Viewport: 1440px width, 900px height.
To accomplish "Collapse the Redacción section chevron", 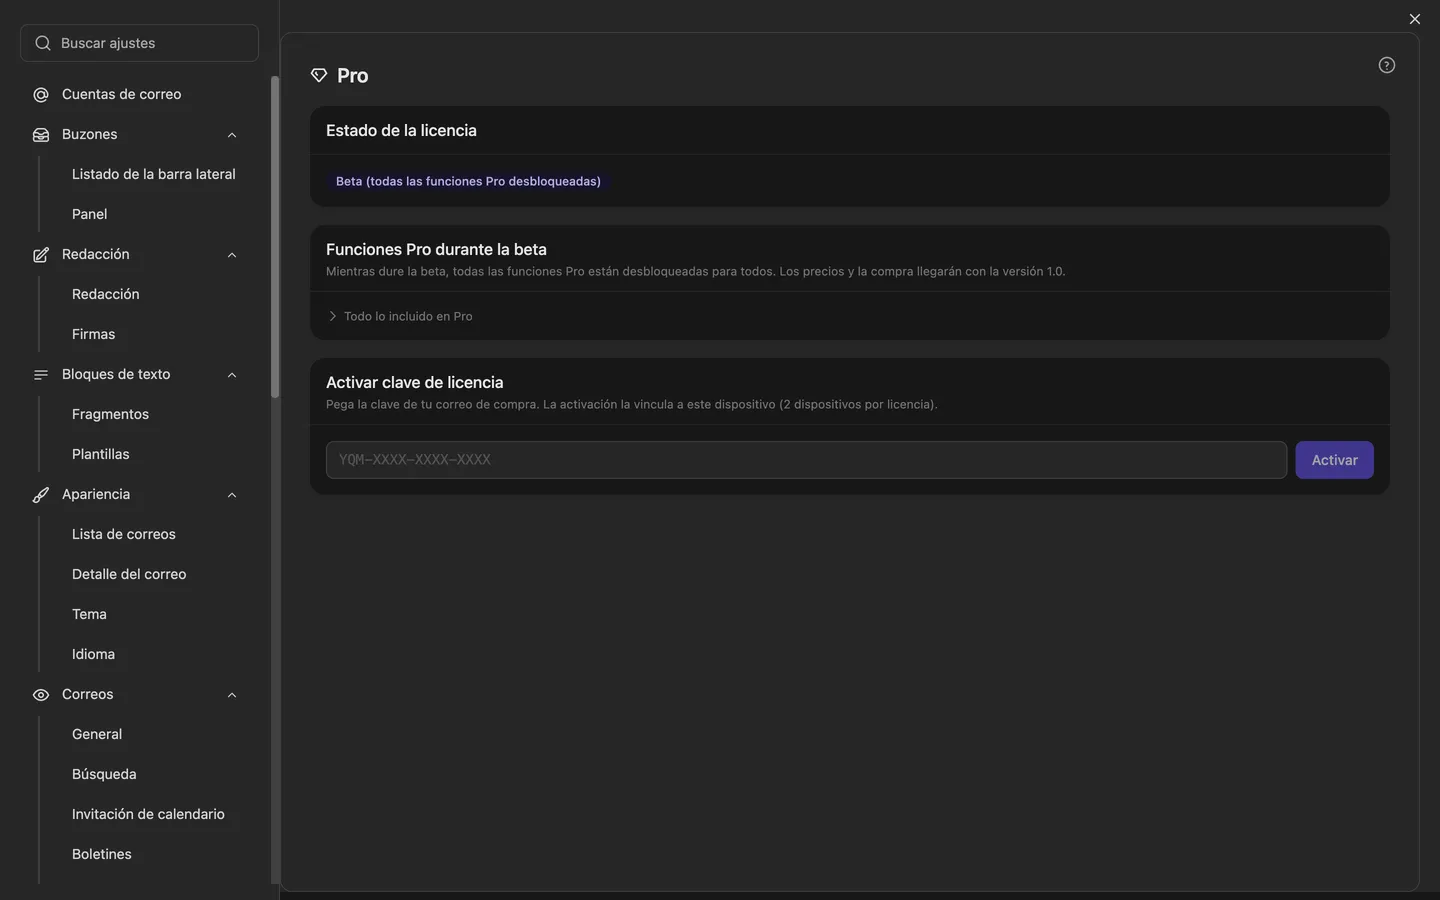I will (x=232, y=255).
